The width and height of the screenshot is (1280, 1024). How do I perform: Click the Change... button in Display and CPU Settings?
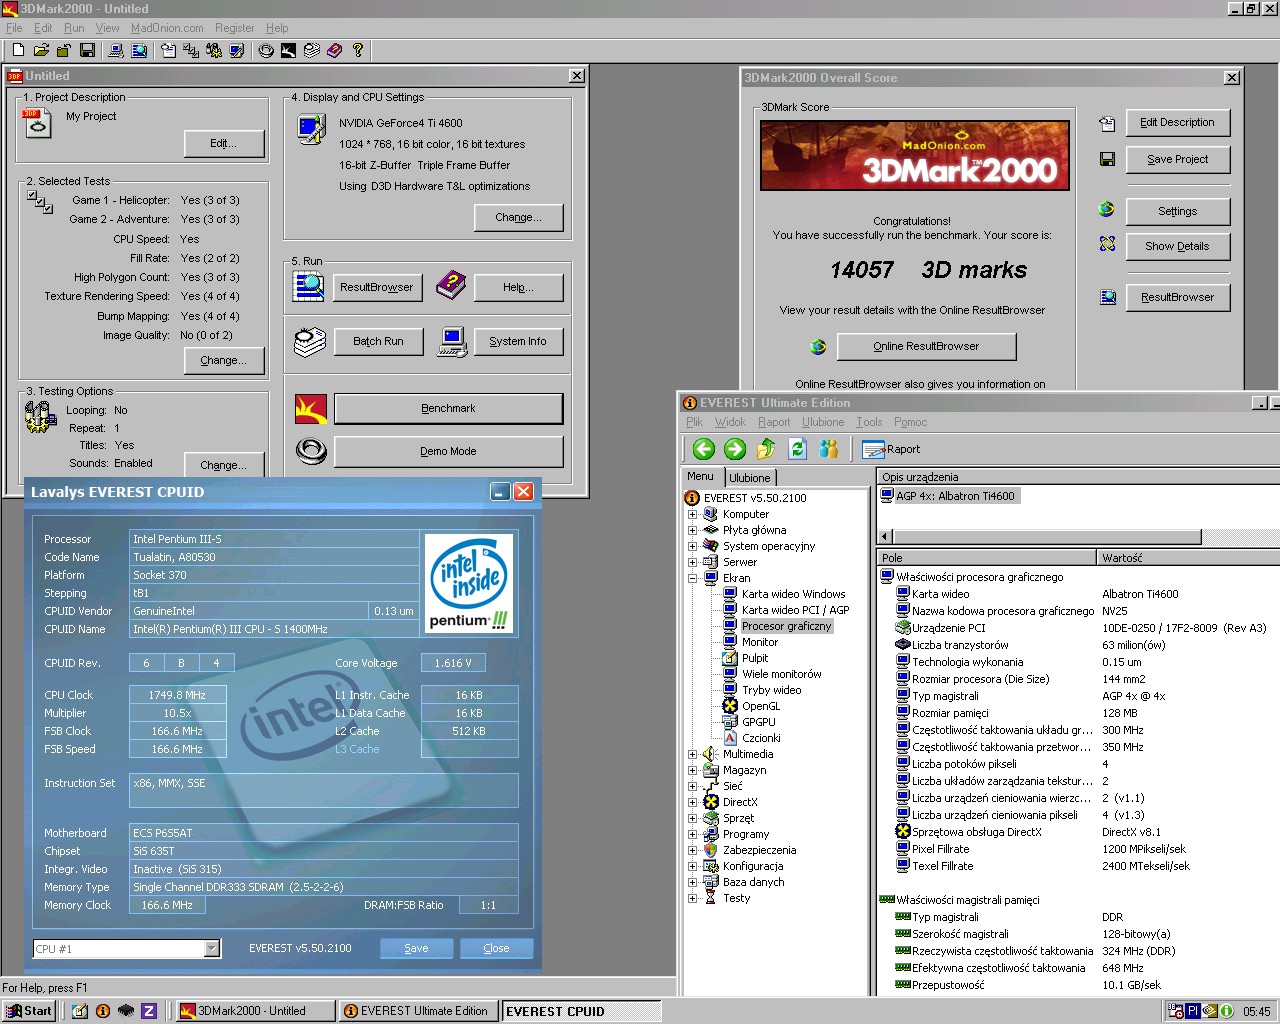[x=518, y=217]
